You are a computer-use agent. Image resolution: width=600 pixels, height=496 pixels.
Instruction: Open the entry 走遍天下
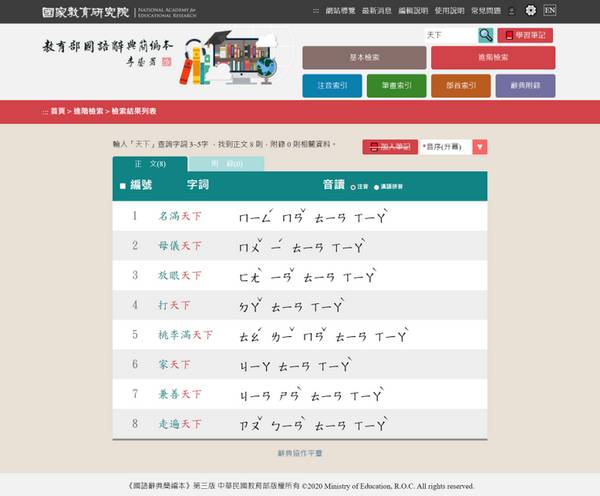click(180, 424)
